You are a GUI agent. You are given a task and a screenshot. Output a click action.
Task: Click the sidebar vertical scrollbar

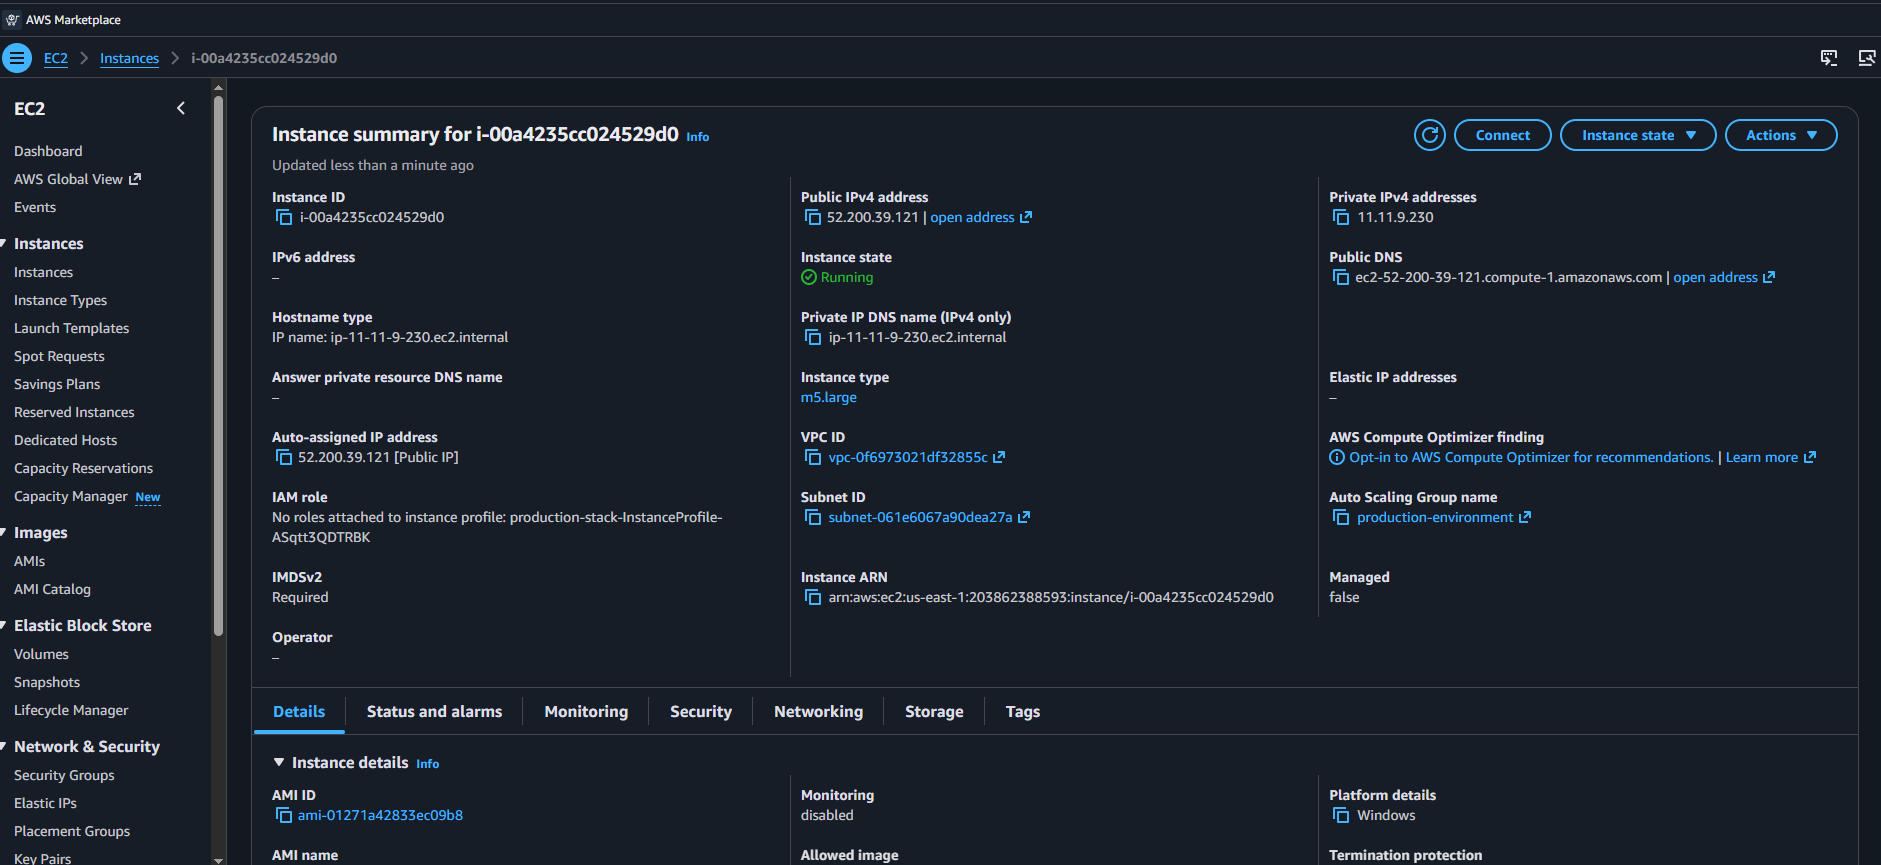point(218,365)
